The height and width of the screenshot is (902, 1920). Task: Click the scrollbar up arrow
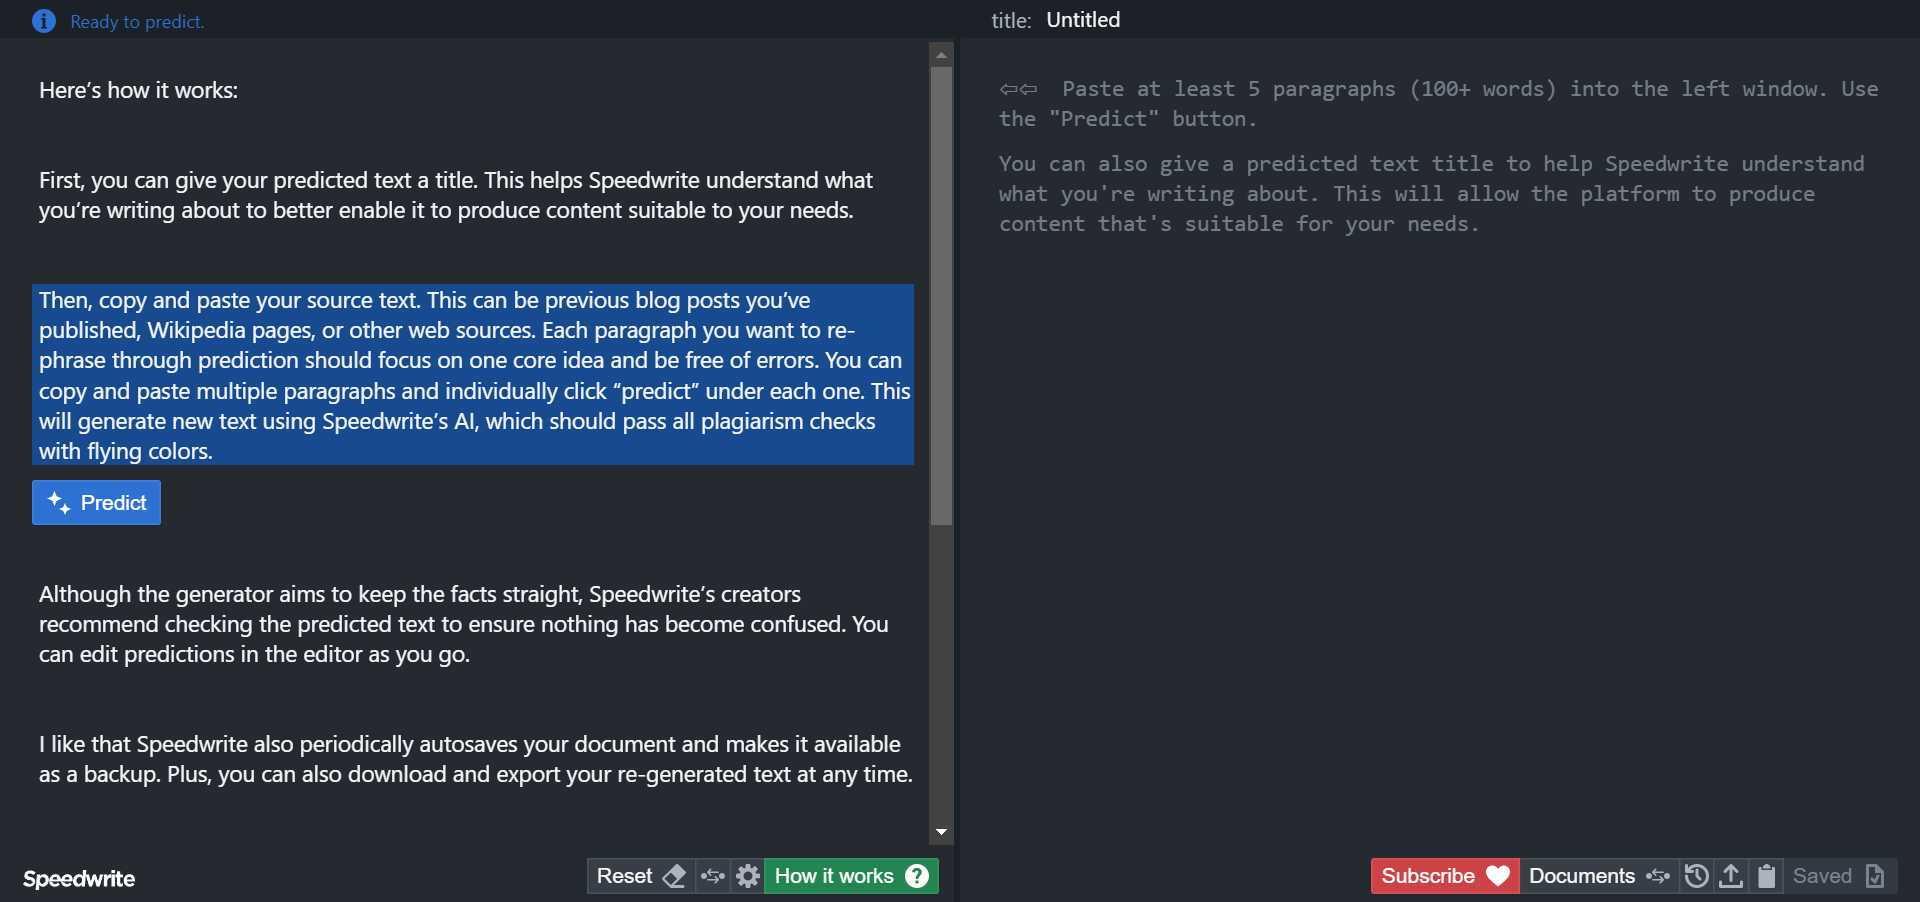[x=941, y=54]
